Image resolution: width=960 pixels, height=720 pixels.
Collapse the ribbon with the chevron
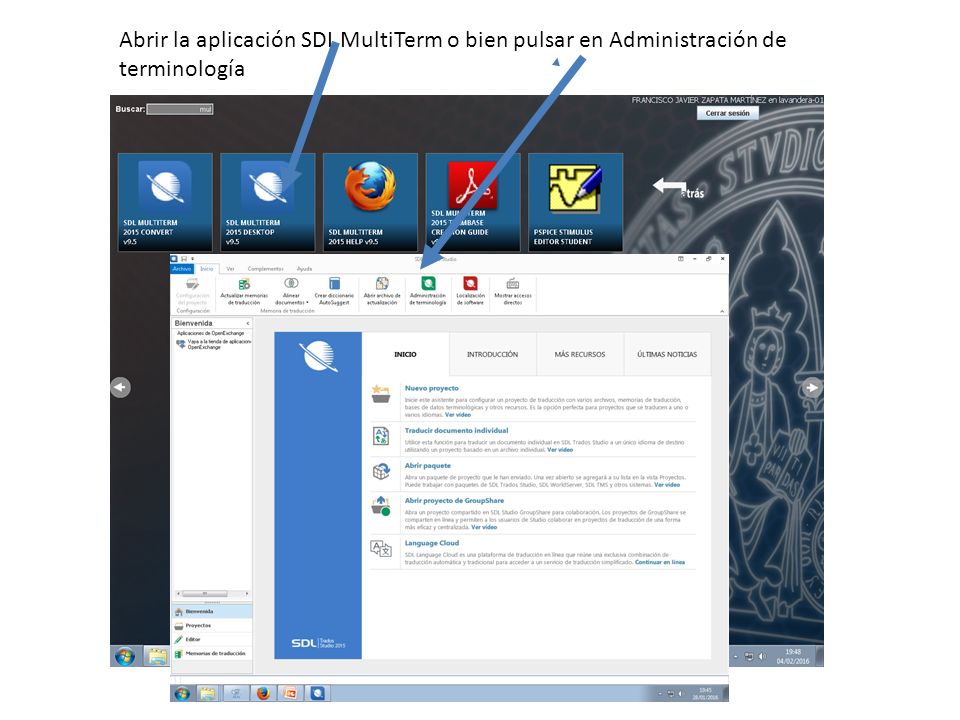722,311
